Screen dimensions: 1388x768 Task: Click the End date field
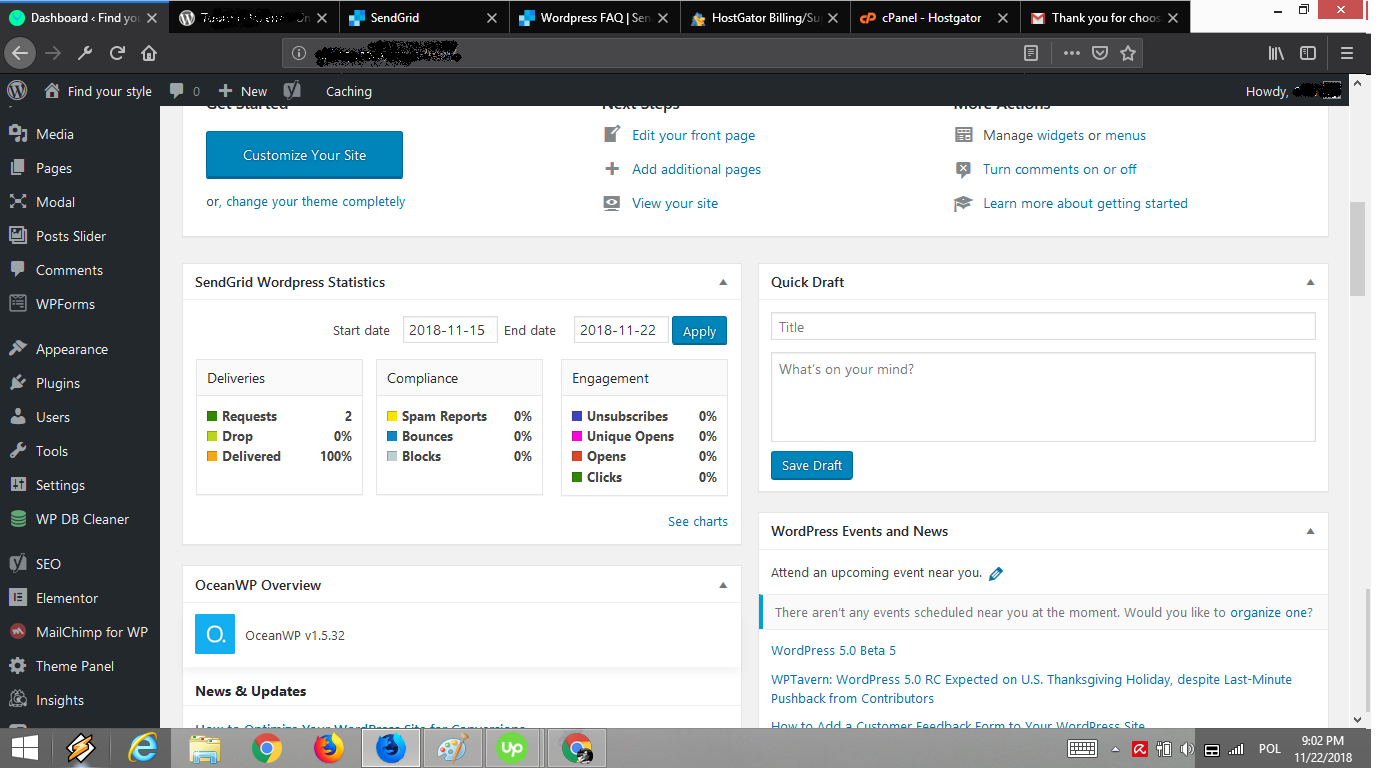(621, 330)
